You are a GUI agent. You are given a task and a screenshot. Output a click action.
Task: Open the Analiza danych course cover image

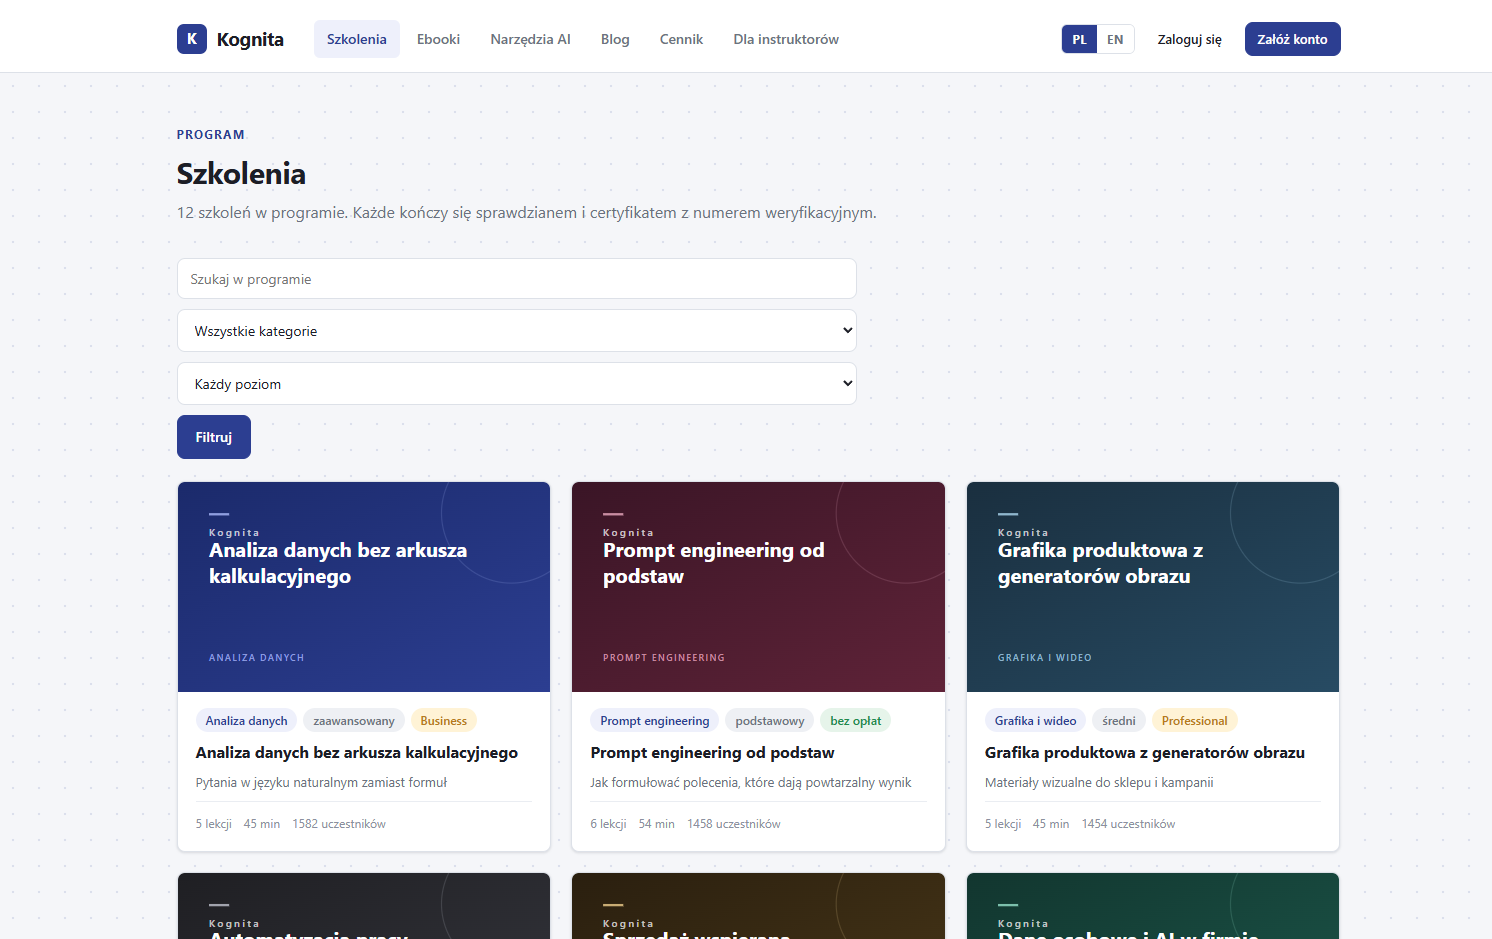click(x=364, y=587)
